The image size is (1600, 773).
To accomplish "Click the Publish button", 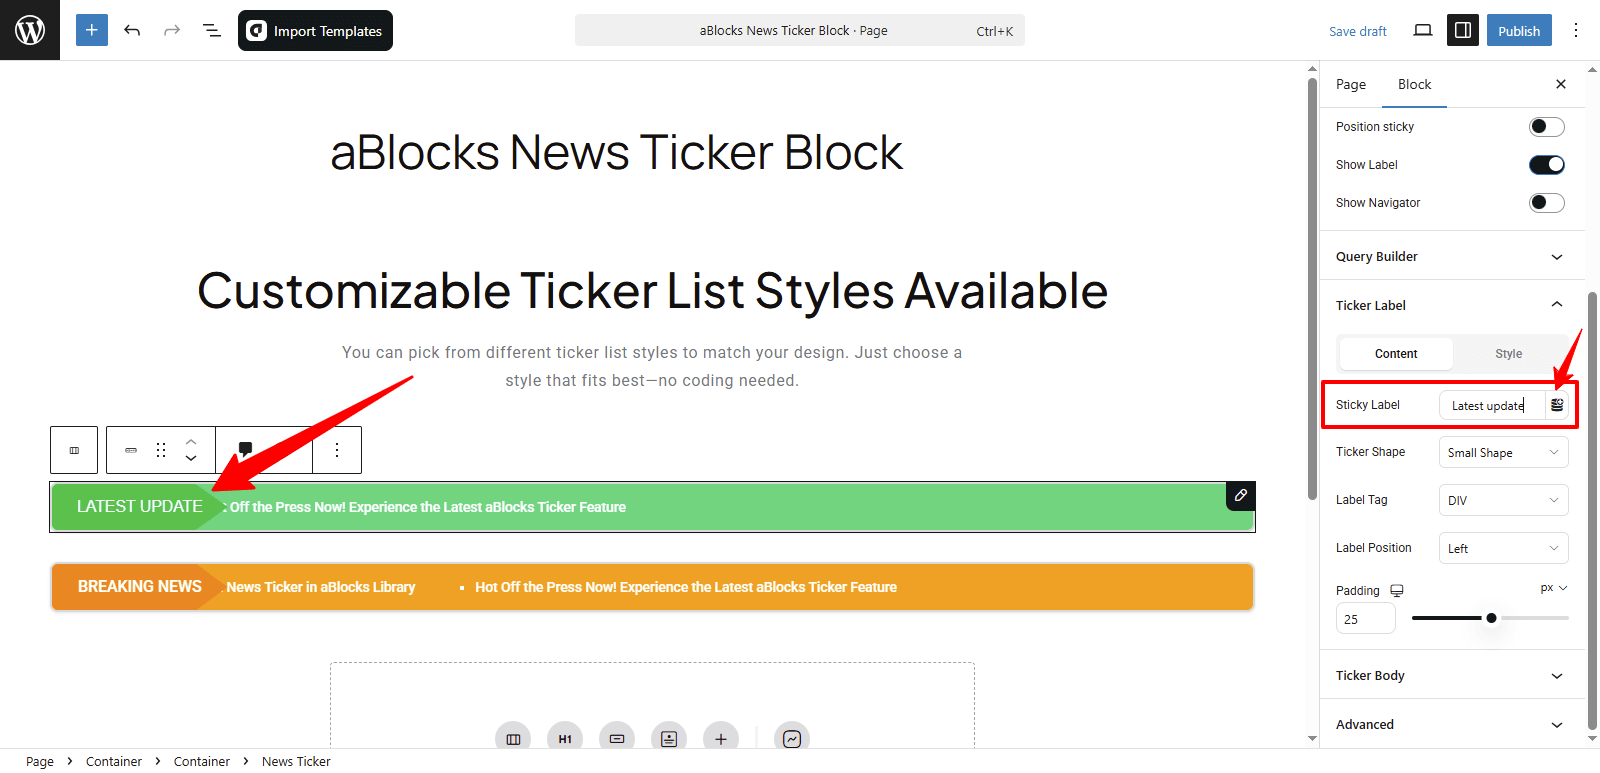I will pos(1519,30).
